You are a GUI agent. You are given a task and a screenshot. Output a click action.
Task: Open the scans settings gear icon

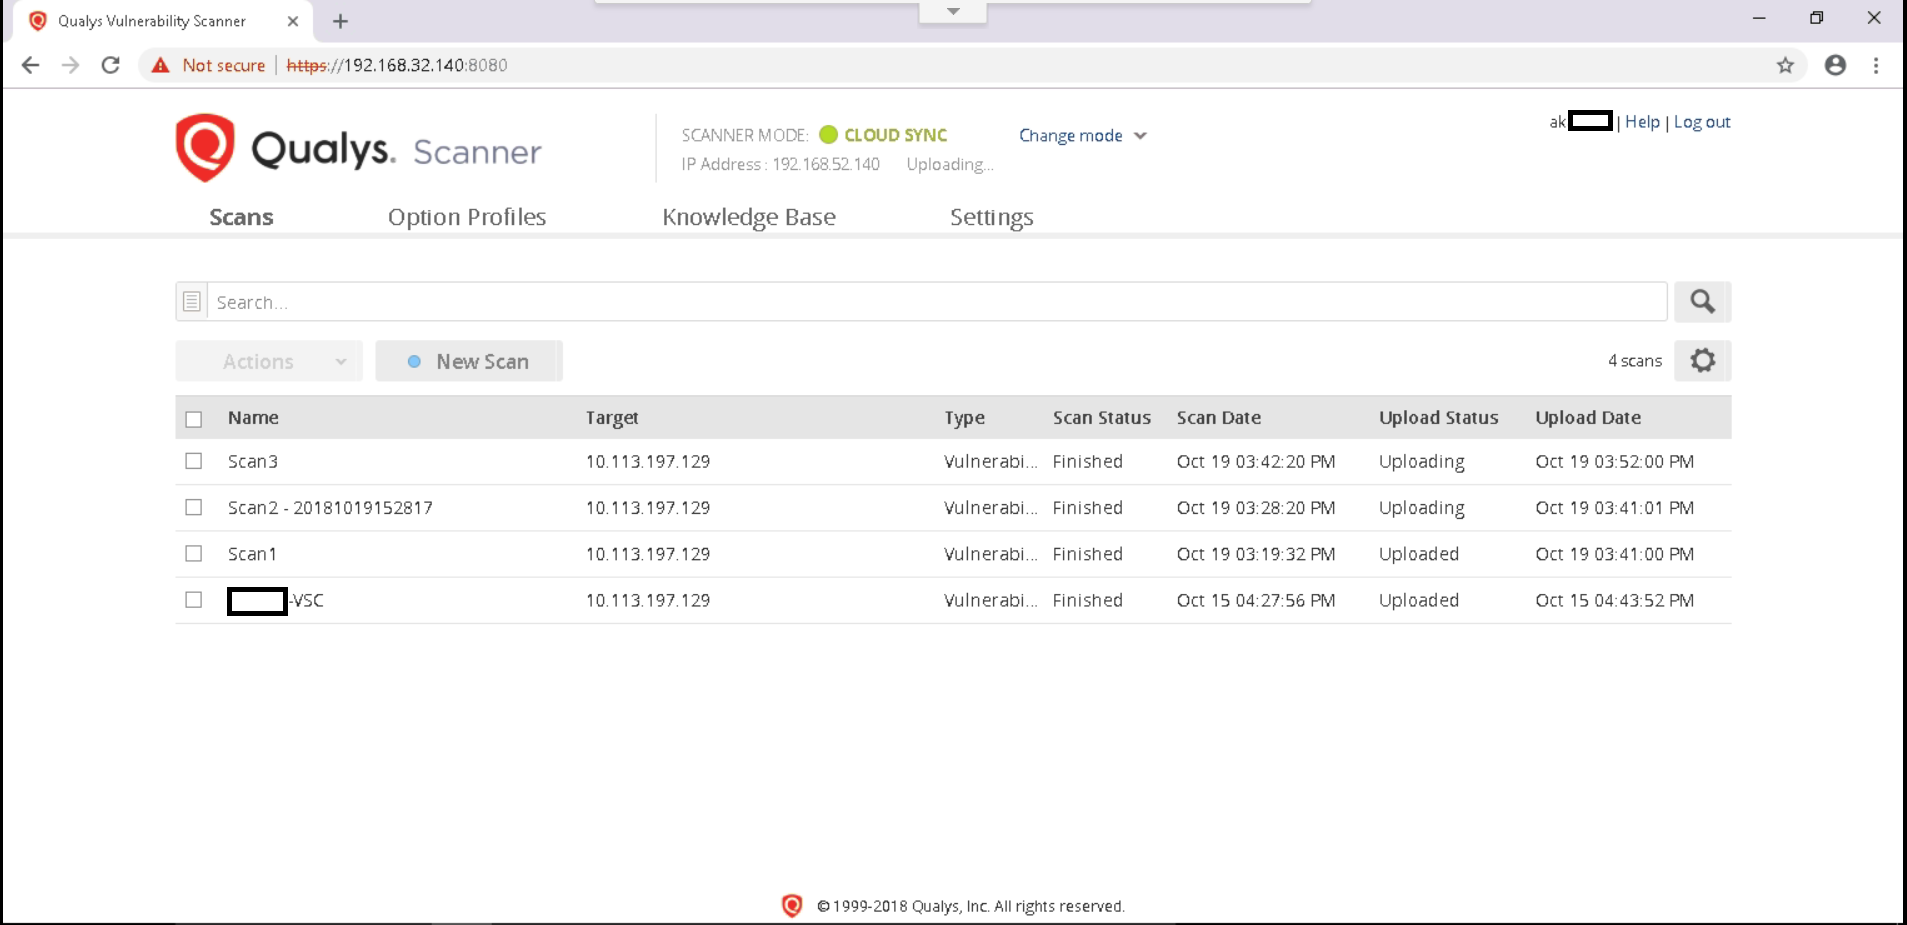pos(1704,361)
